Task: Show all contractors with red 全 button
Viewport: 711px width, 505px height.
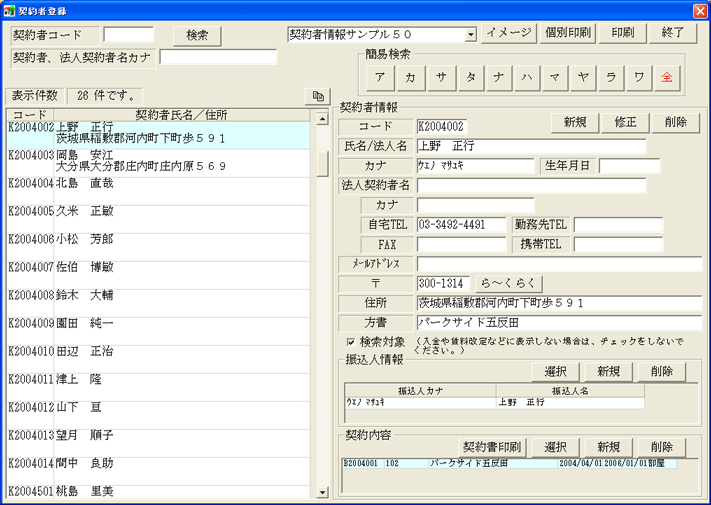Action: 667,77
